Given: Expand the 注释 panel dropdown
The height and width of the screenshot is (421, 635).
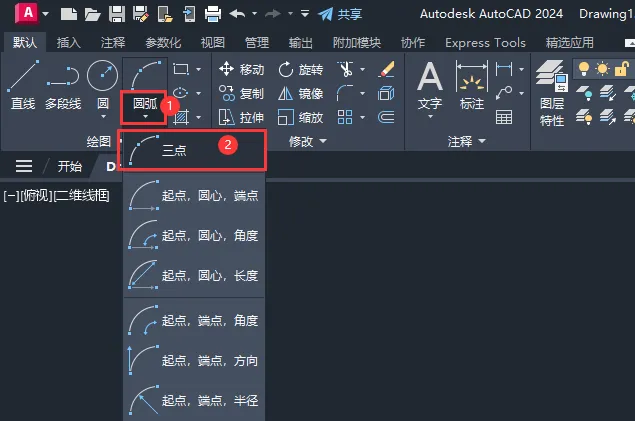Looking at the screenshot, I should click(466, 141).
